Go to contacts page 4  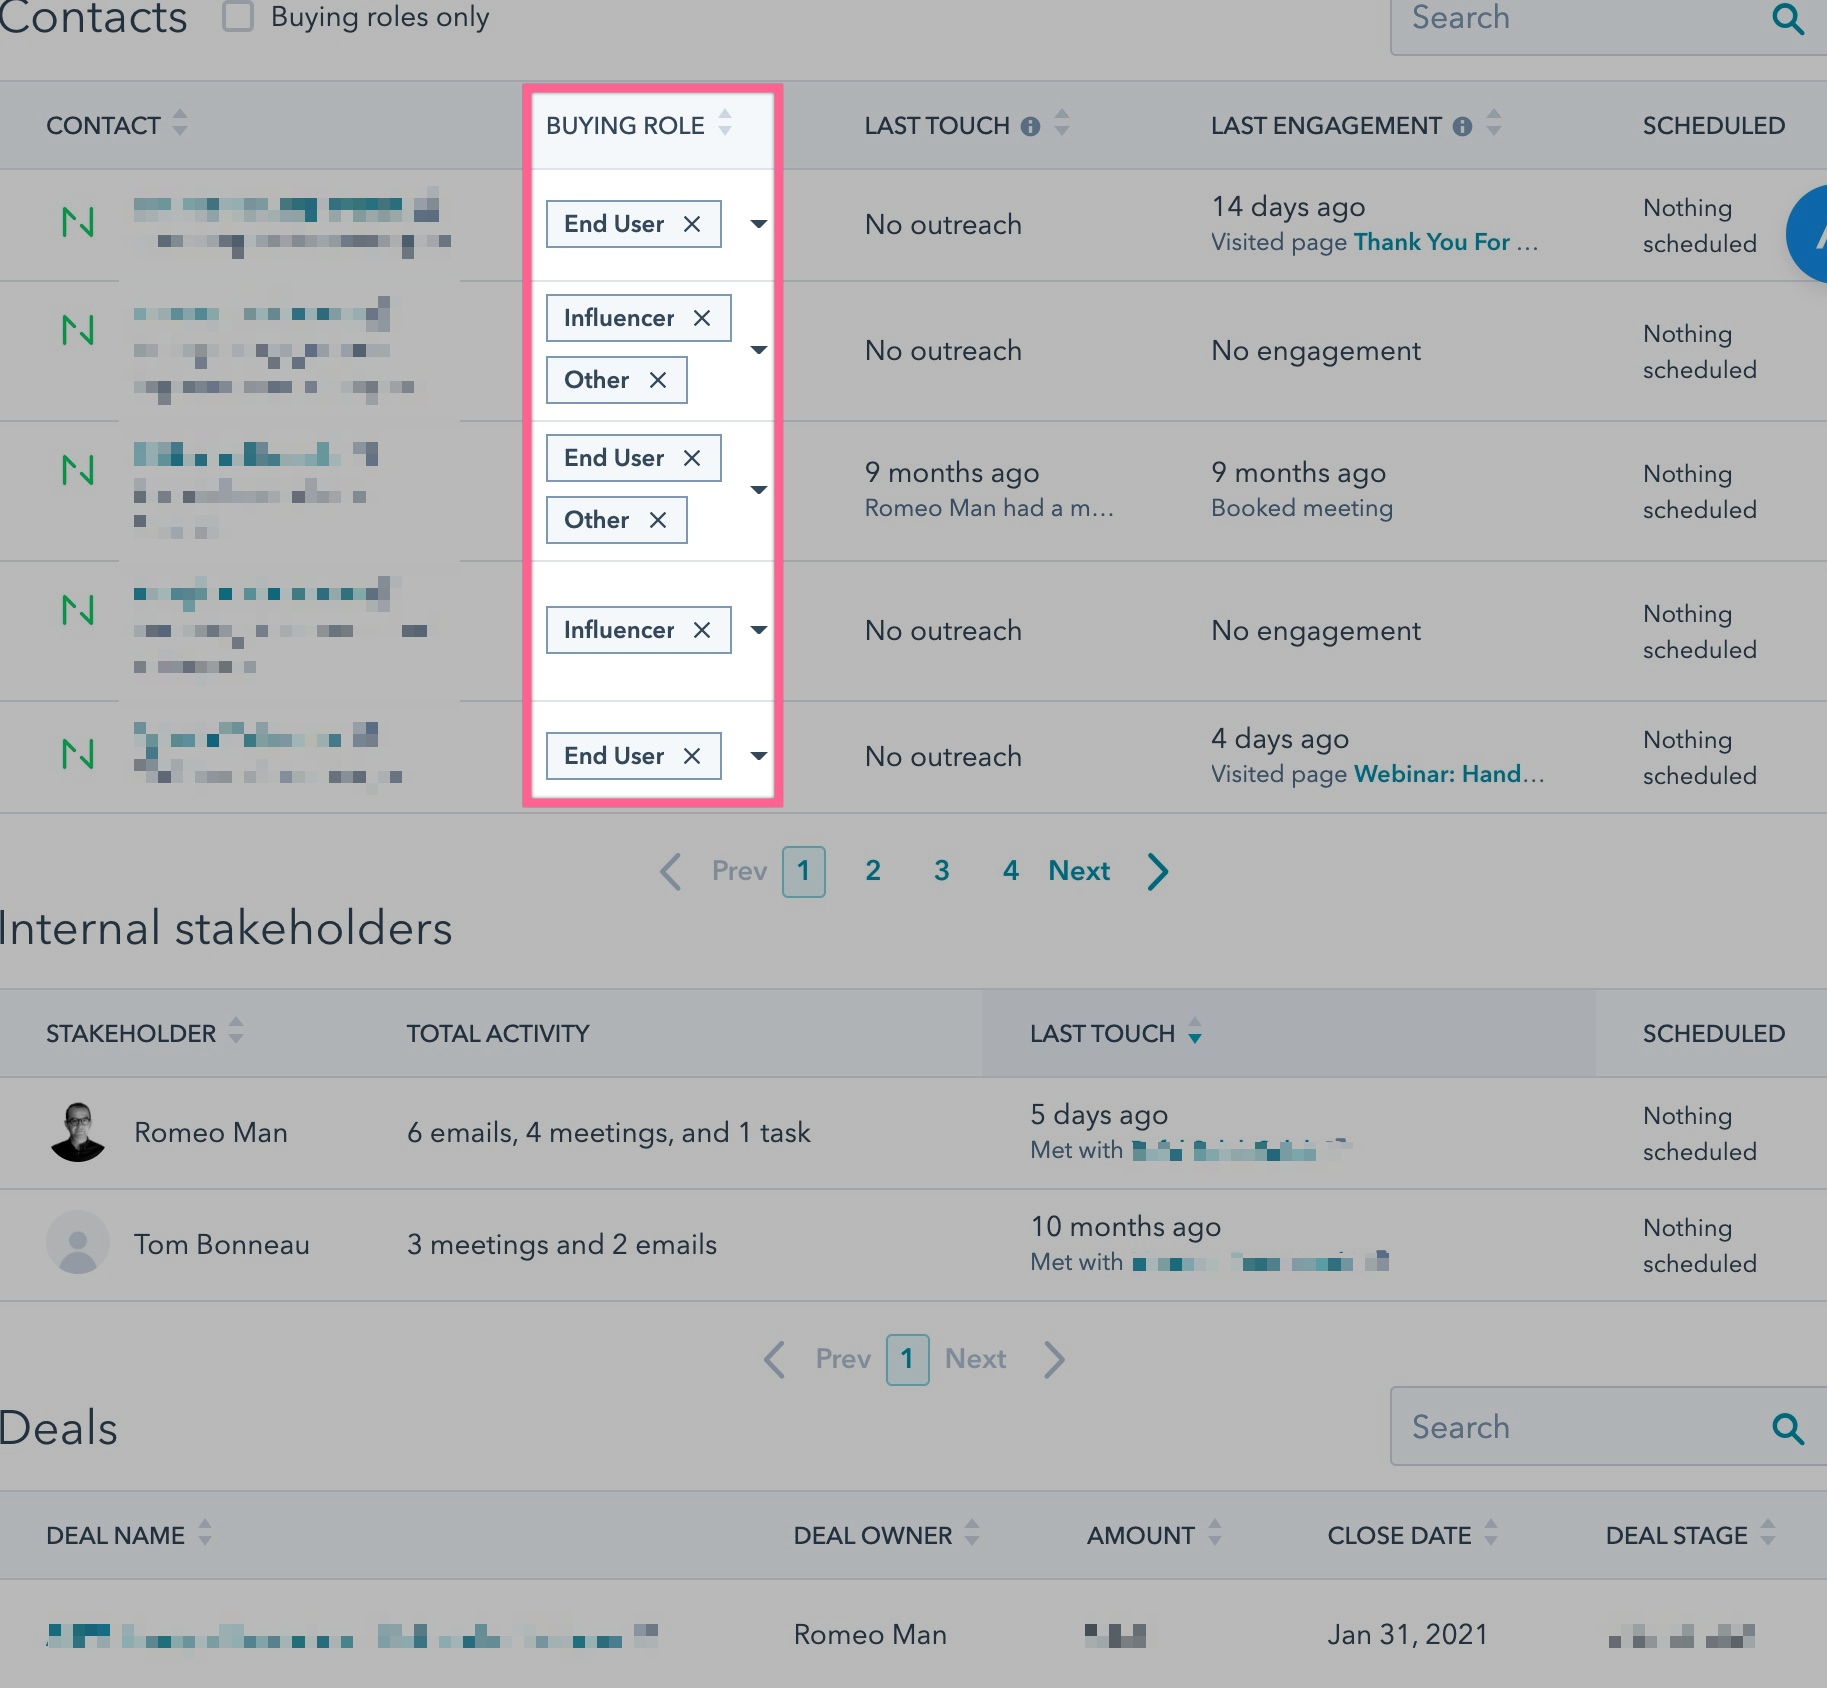pyautogui.click(x=1011, y=871)
